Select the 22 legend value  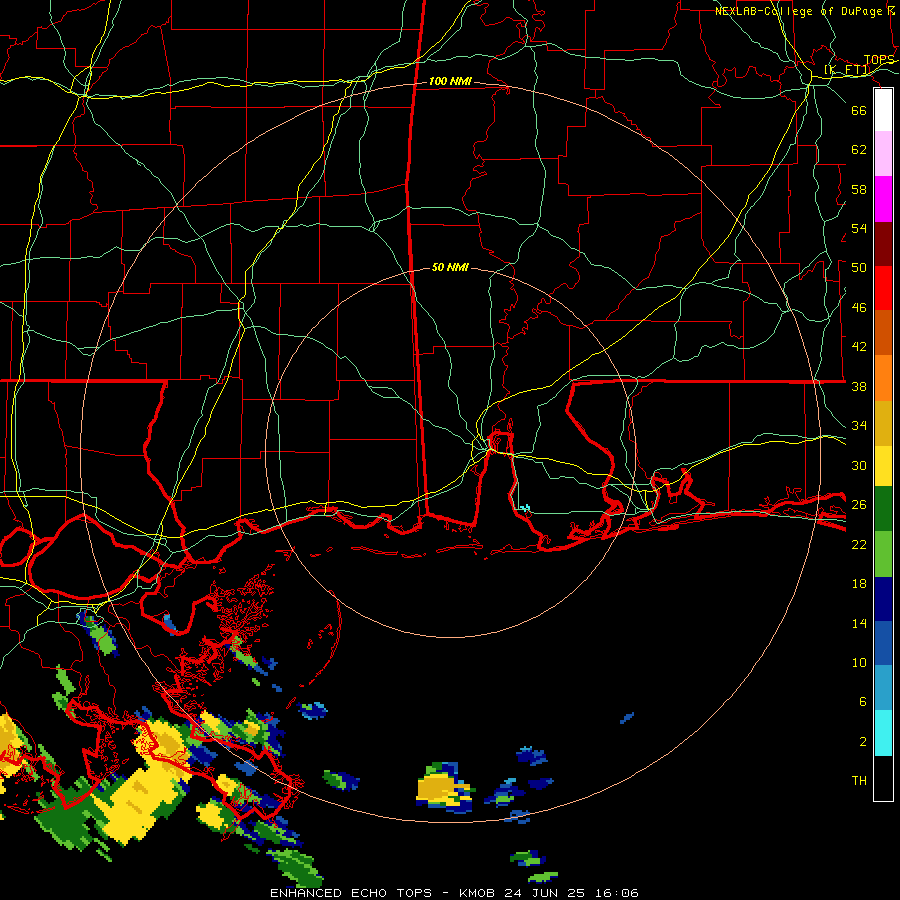[859, 544]
